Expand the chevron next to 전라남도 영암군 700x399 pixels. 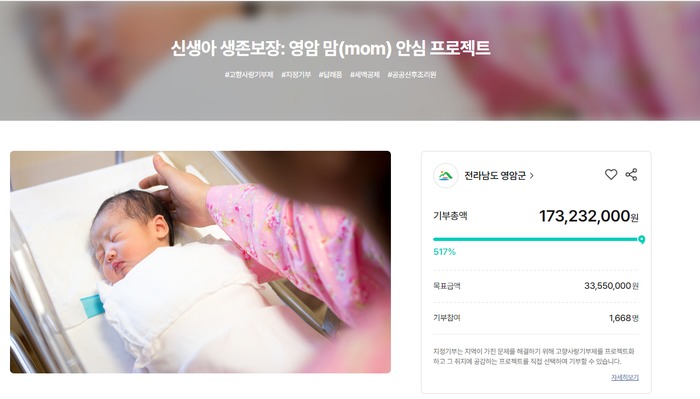coord(532,176)
